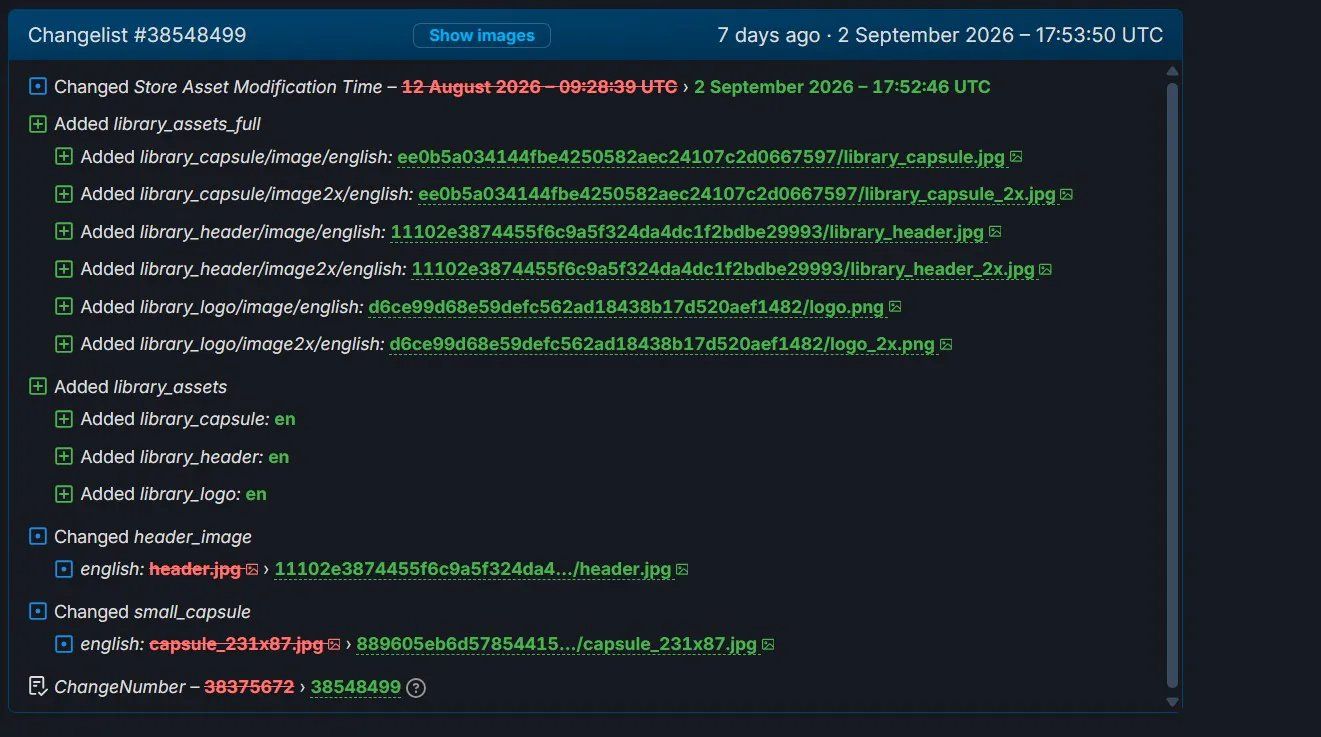The width and height of the screenshot is (1321, 737).
Task: Open the library_header.jpg file link
Action: (687, 232)
